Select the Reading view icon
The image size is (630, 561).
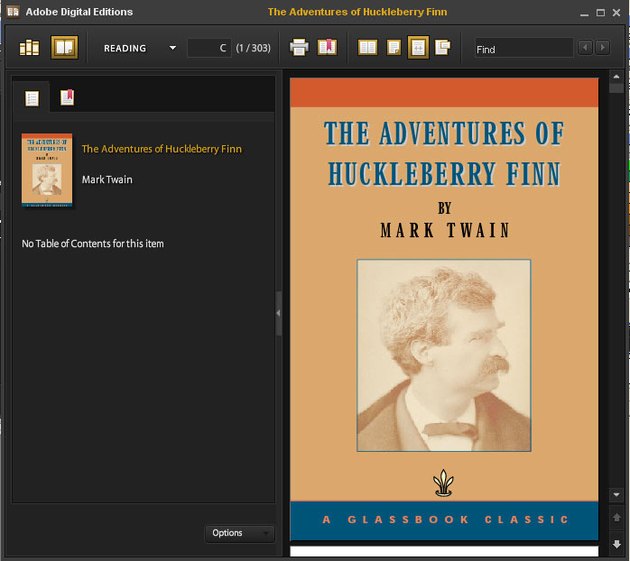tap(64, 47)
